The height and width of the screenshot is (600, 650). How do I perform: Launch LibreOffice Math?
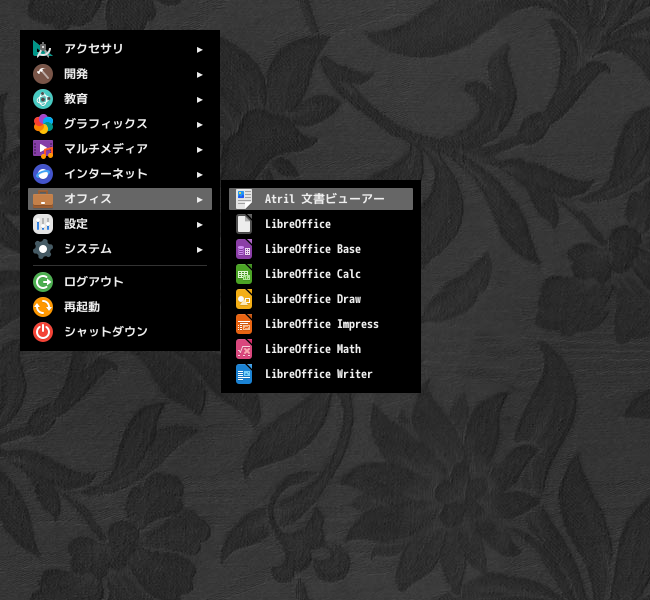tap(321, 349)
